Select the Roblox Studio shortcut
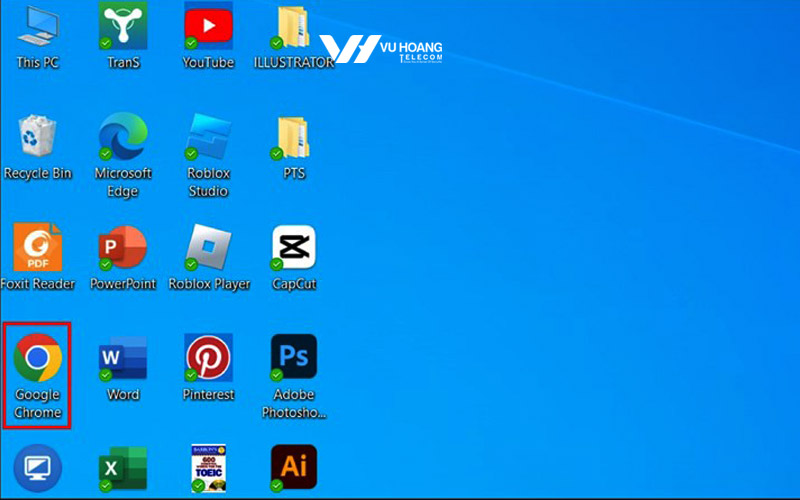The image size is (800, 500). tap(208, 136)
